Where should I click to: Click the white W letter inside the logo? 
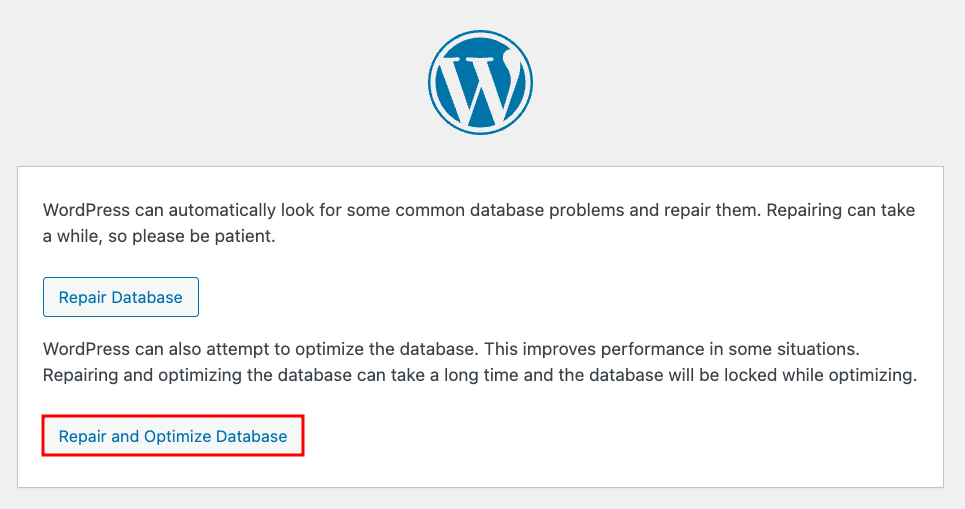[481, 86]
